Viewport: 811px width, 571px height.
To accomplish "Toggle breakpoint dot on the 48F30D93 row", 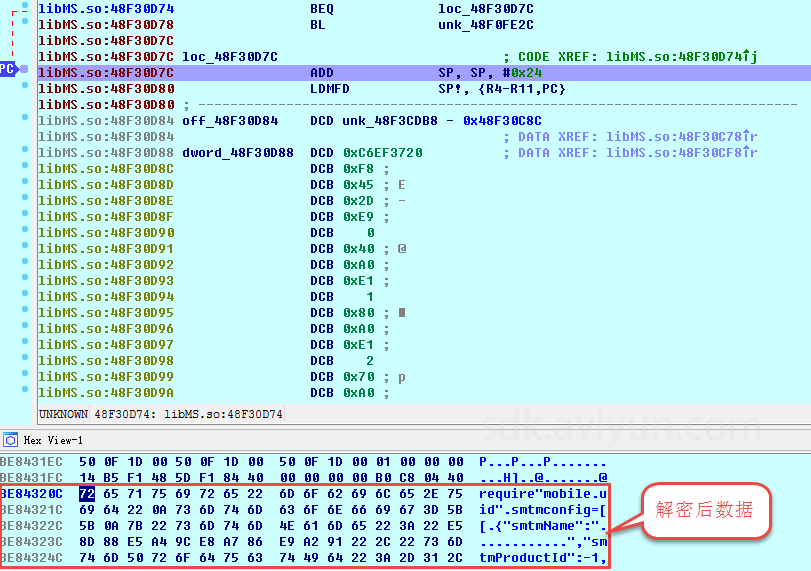I will pyautogui.click(x=25, y=278).
